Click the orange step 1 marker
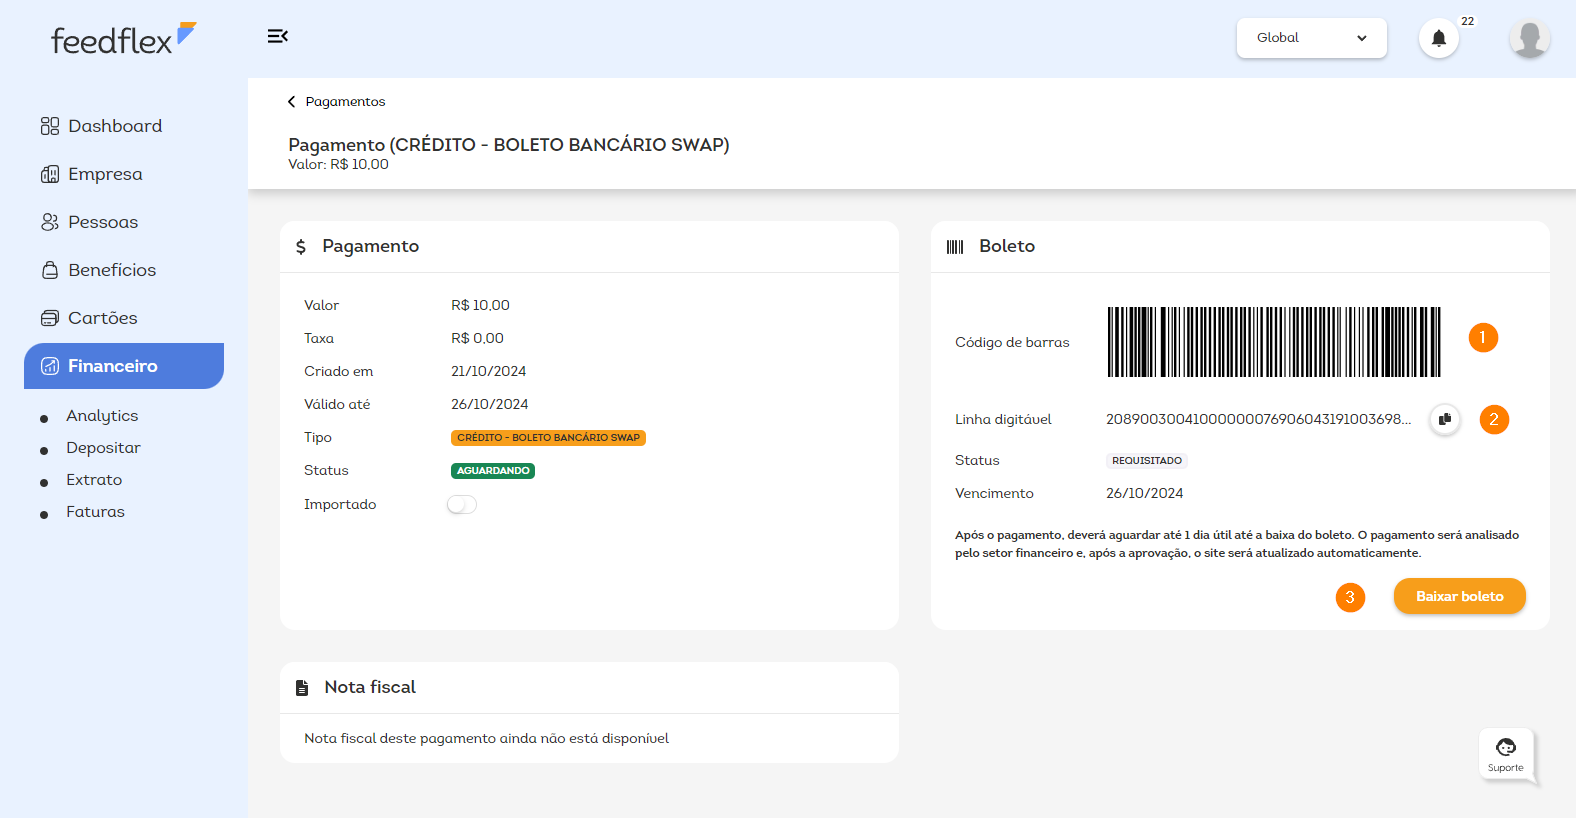1576x818 pixels. [1482, 338]
